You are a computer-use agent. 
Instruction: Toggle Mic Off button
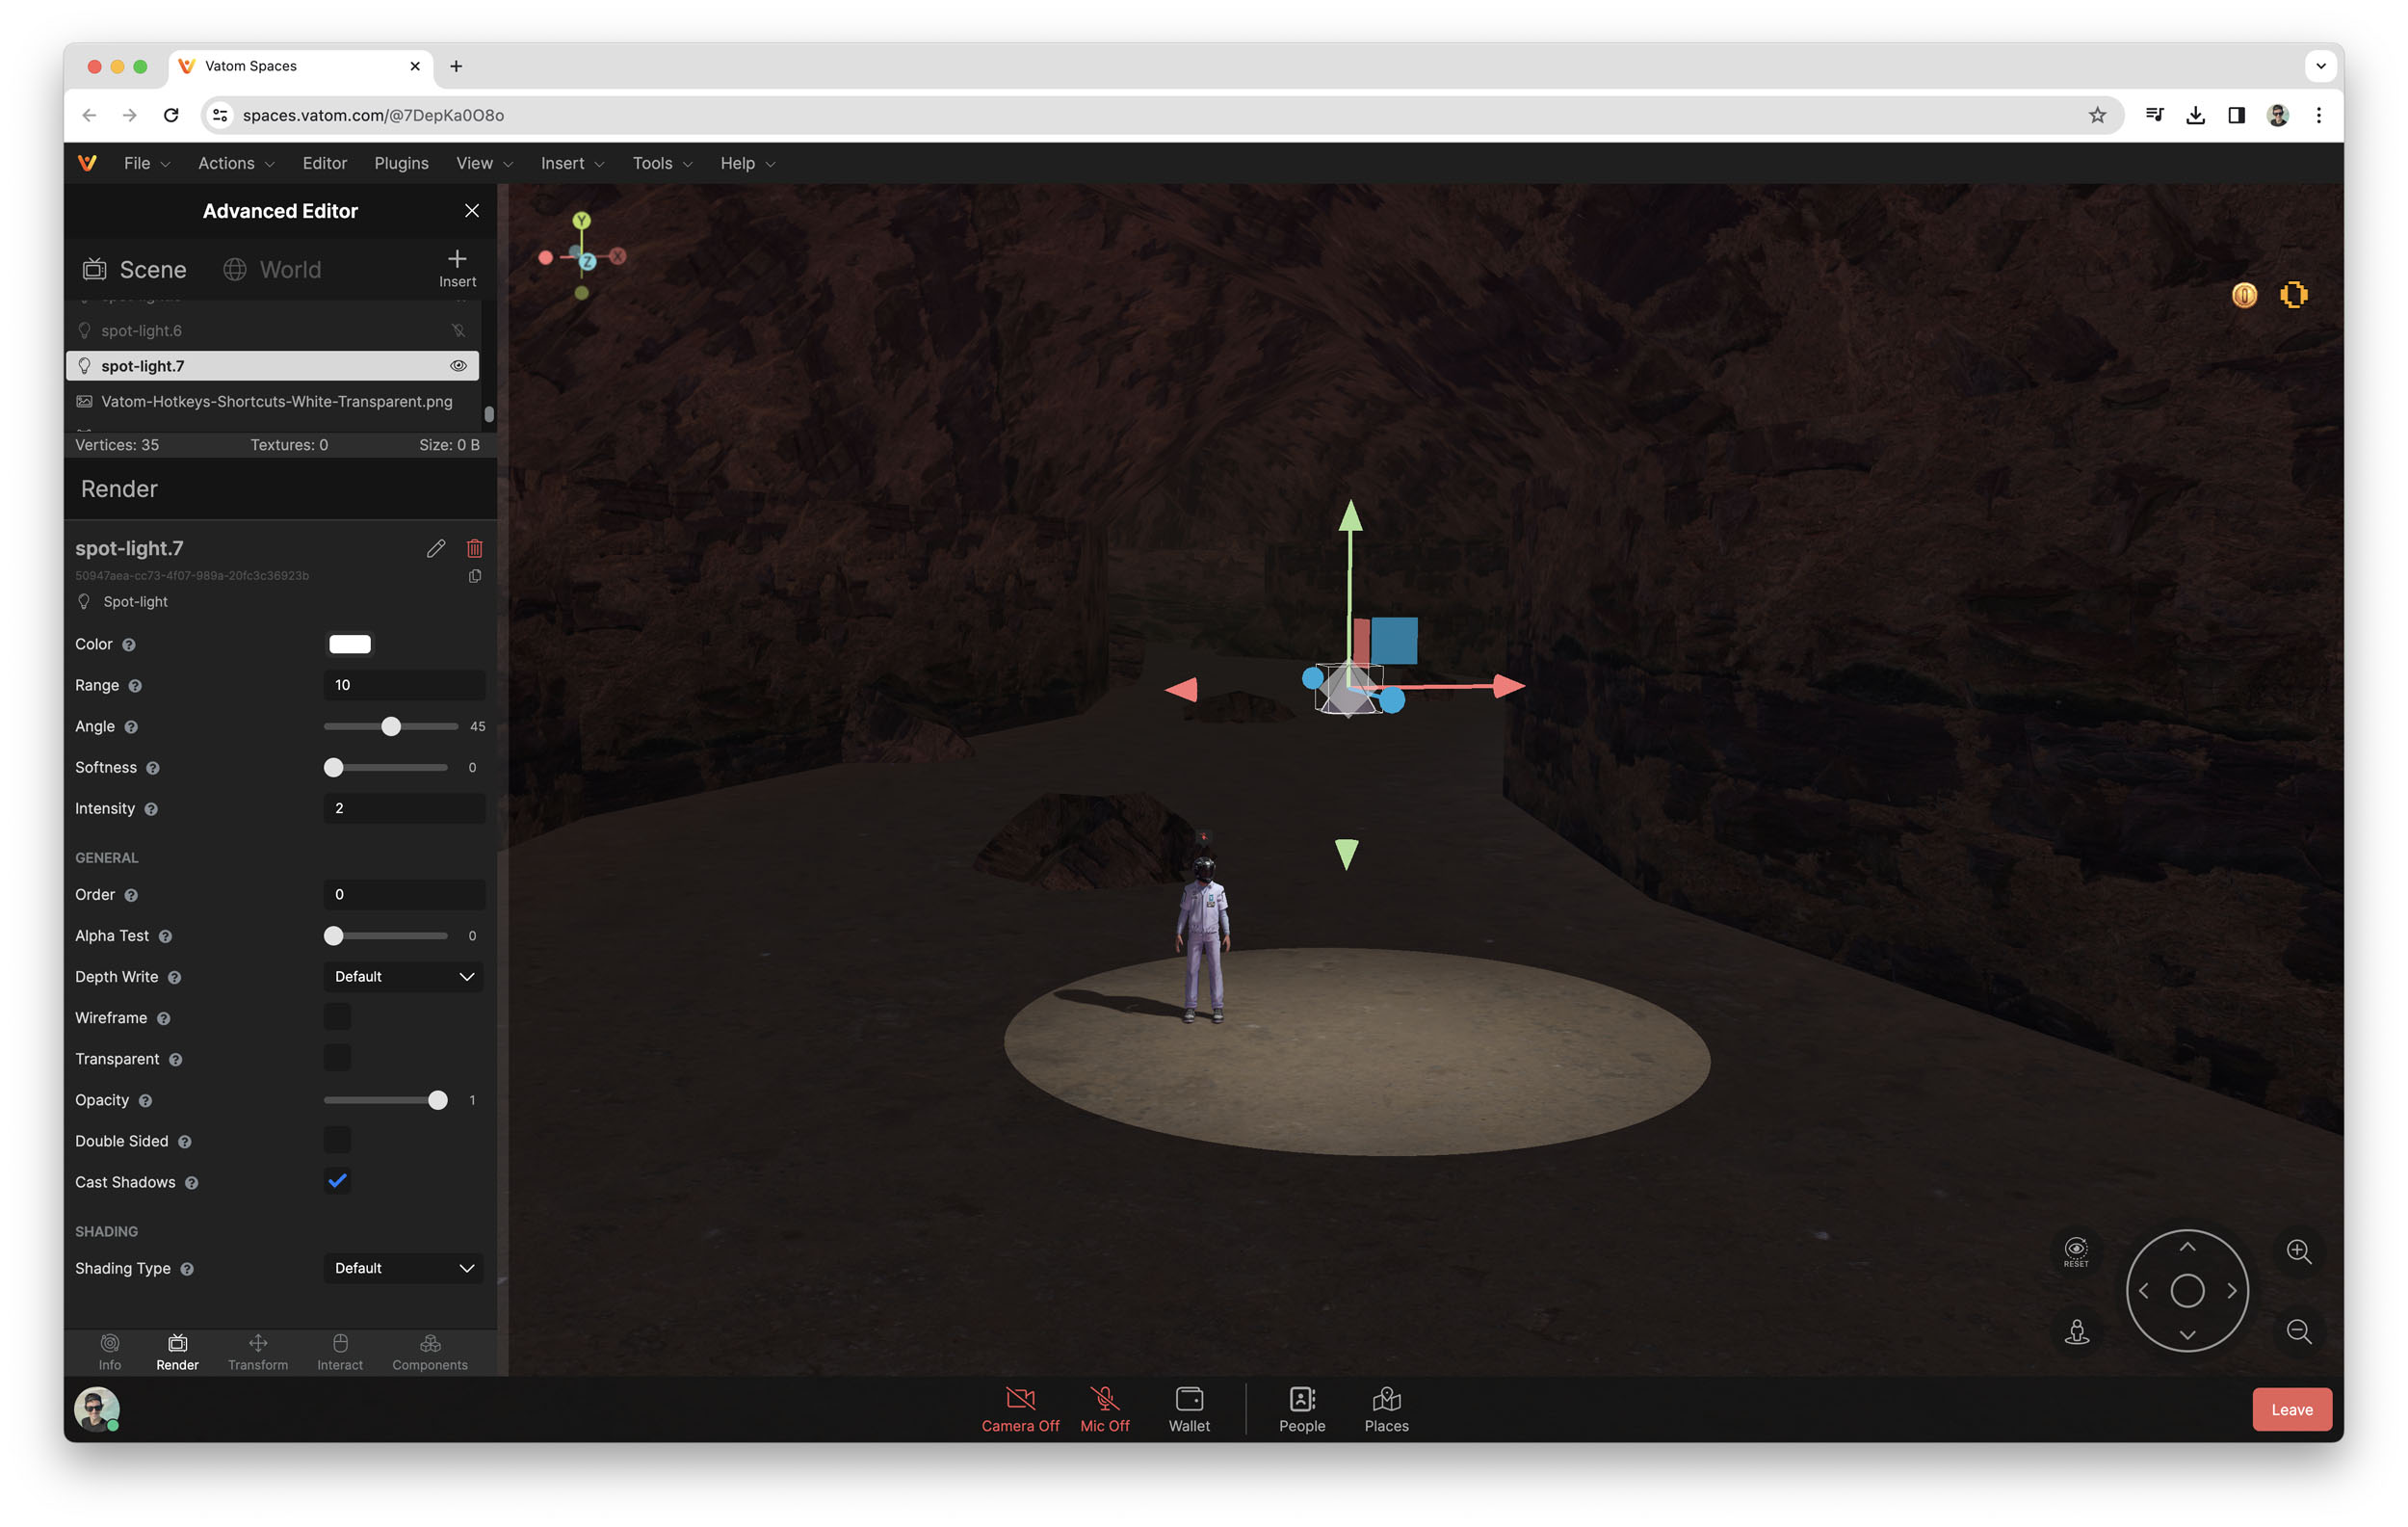point(1104,1410)
